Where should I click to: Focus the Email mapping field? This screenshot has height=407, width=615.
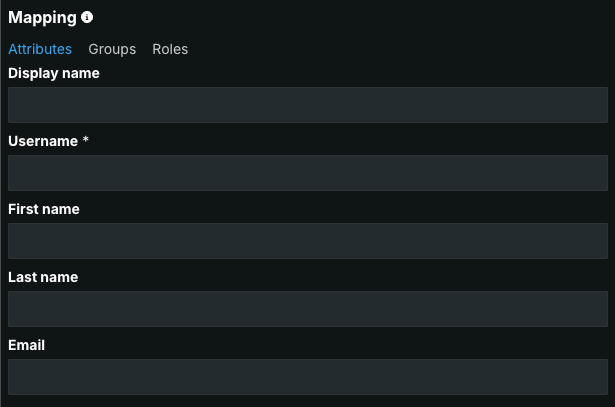307,377
